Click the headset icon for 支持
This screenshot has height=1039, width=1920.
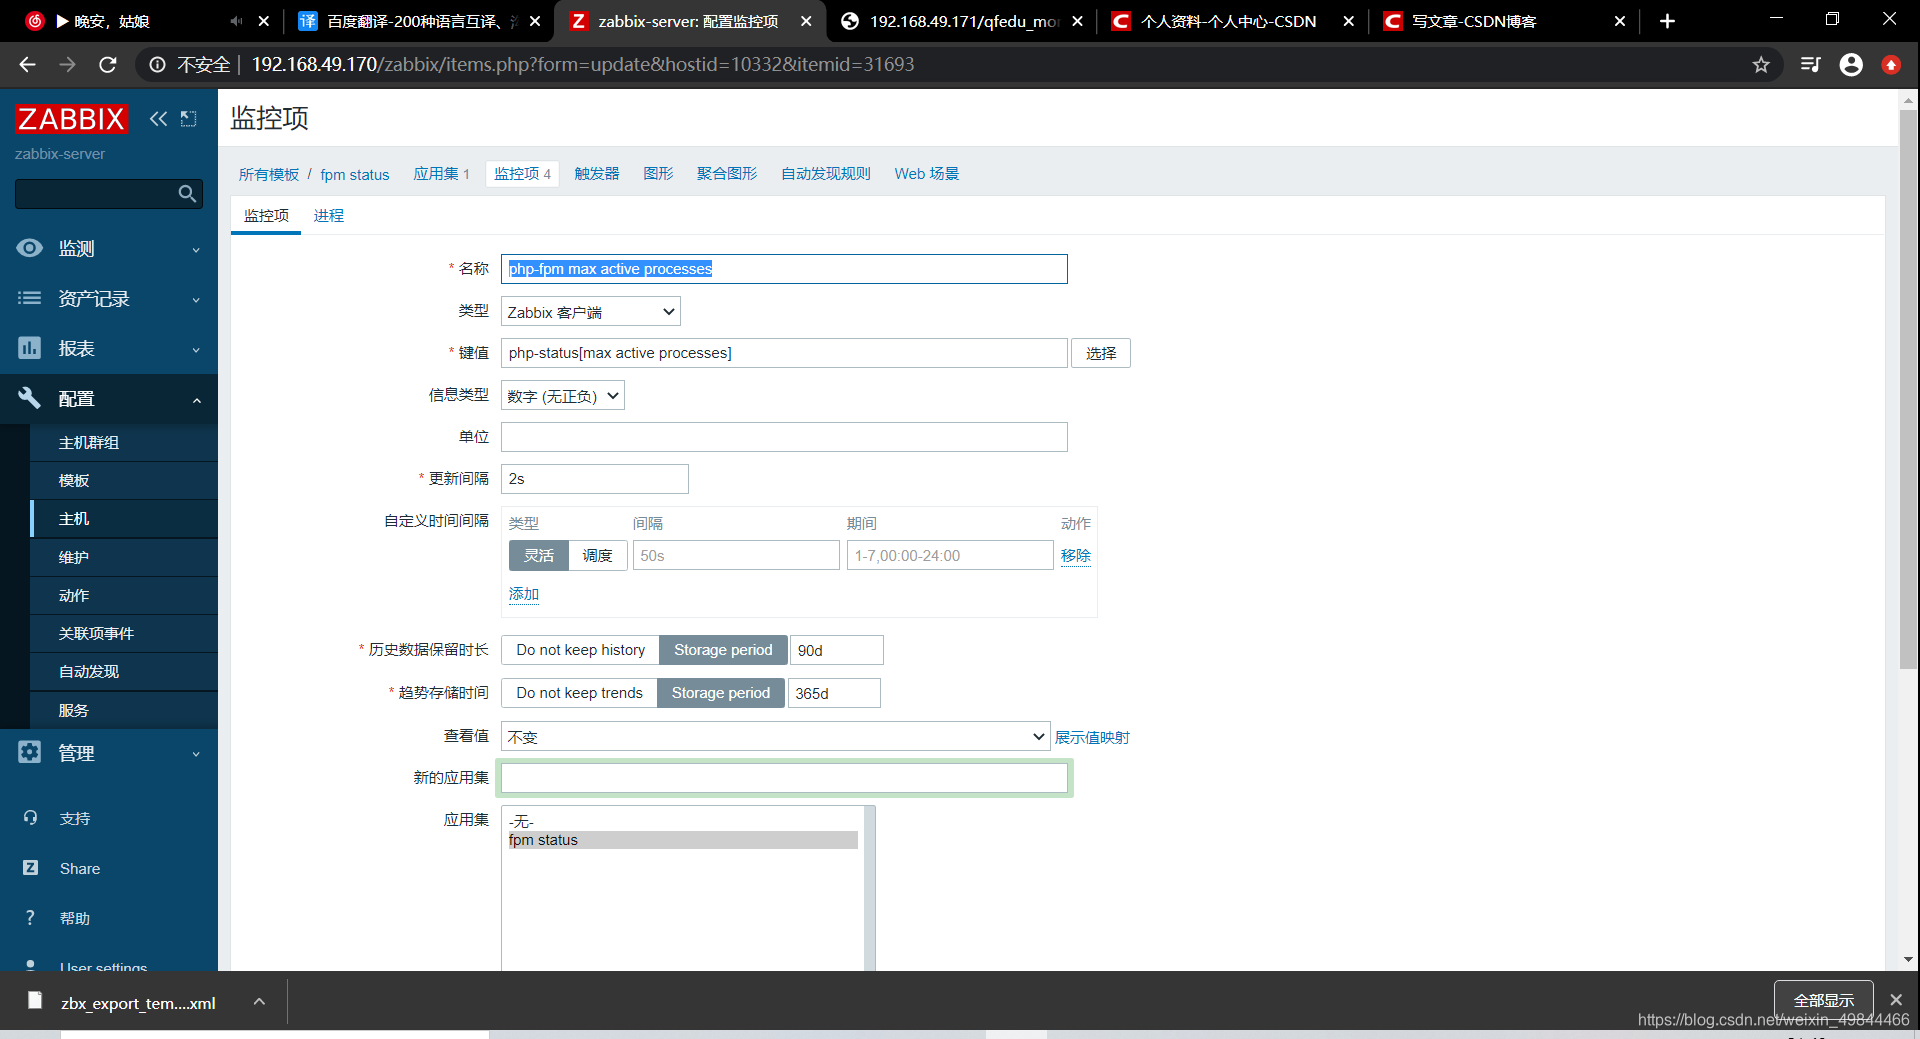[x=30, y=818]
